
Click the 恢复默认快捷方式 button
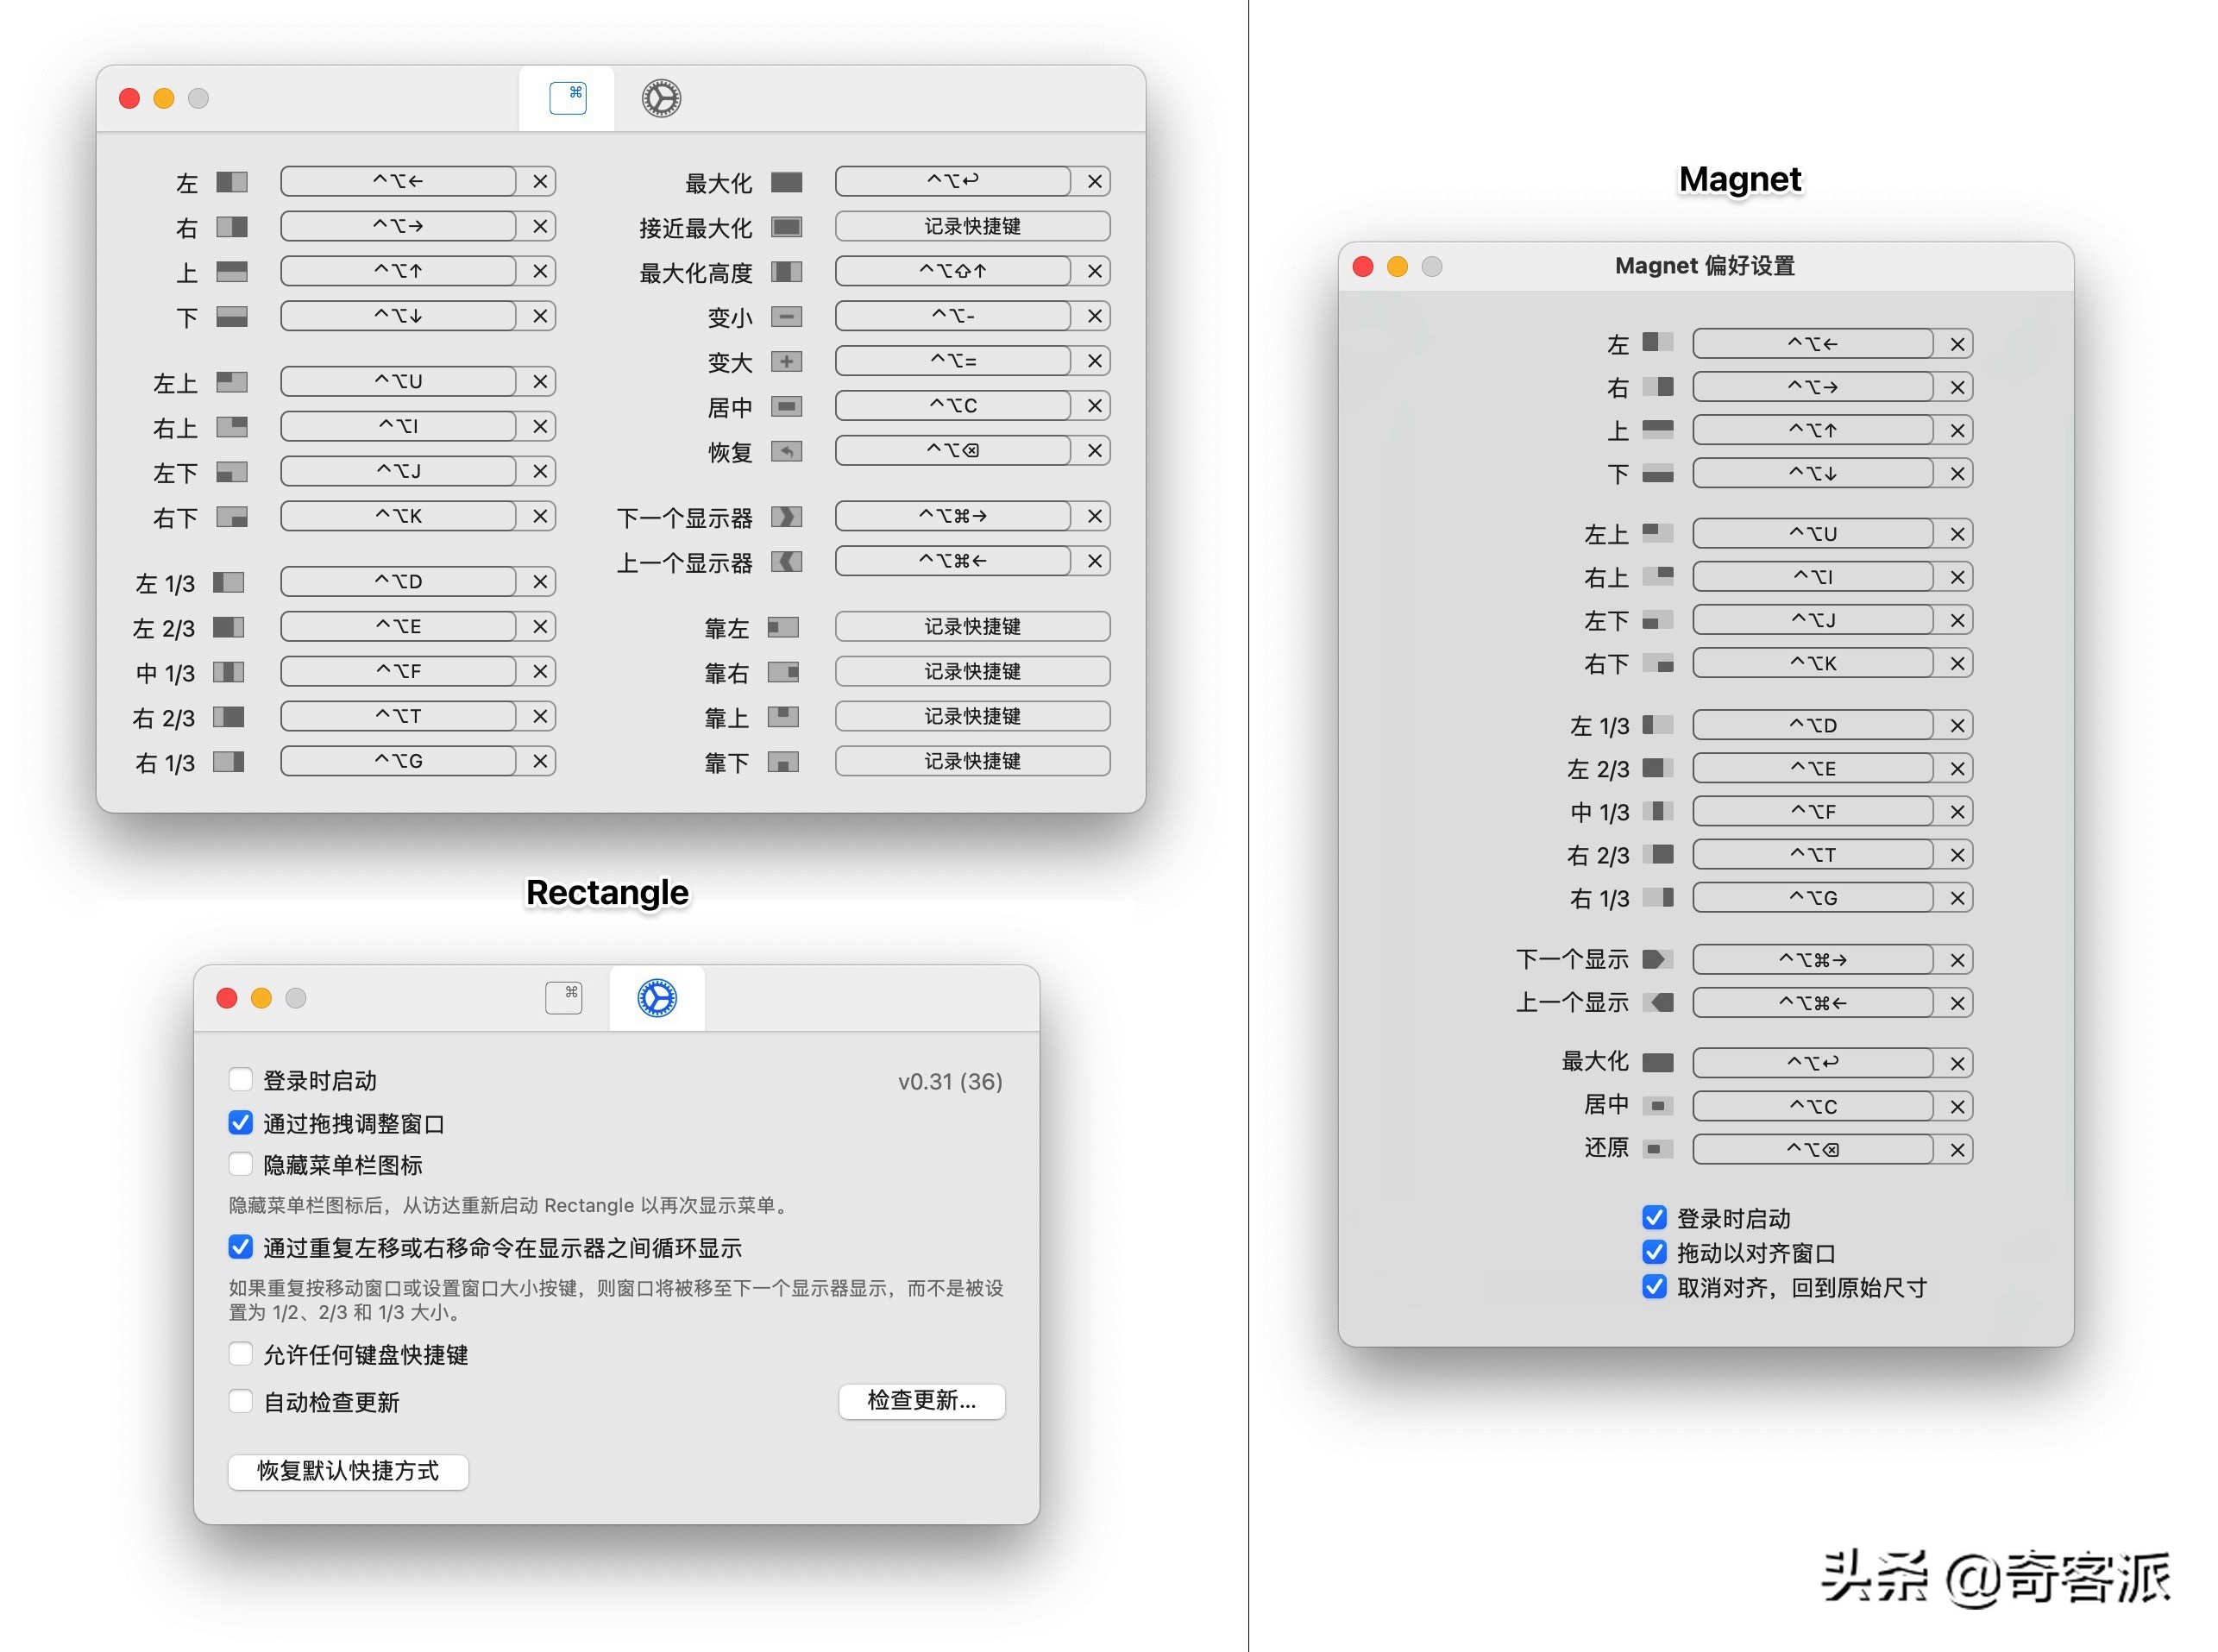(x=347, y=1471)
